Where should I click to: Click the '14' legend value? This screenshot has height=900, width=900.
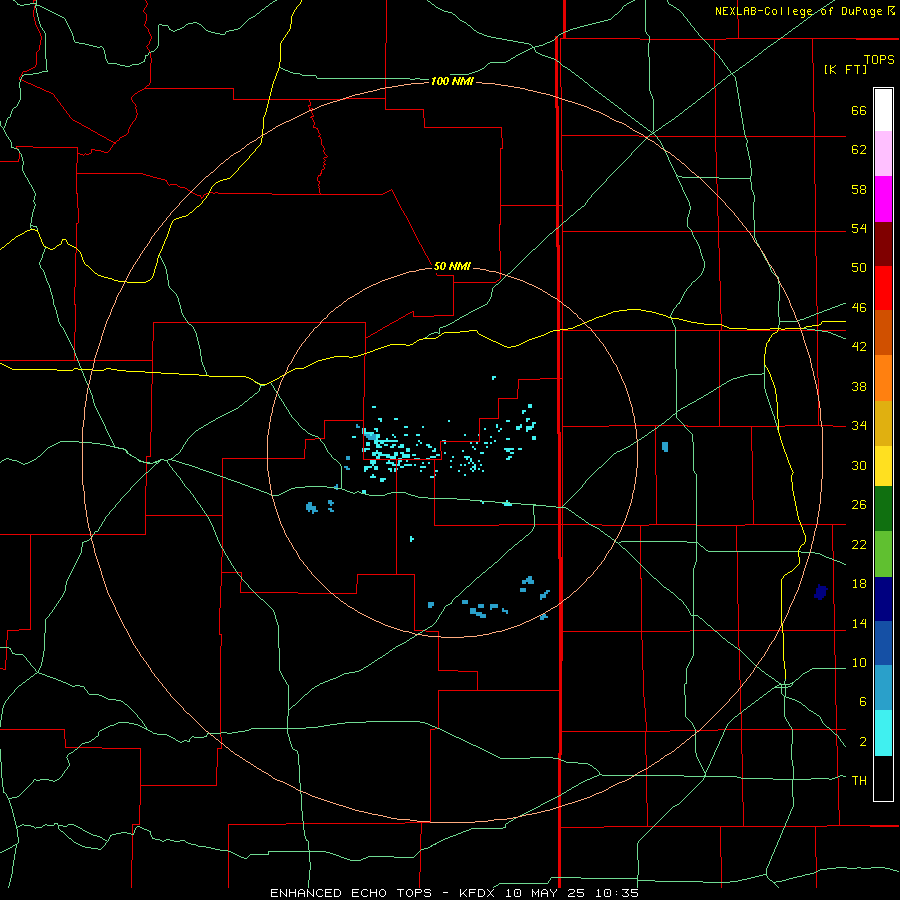tap(859, 623)
